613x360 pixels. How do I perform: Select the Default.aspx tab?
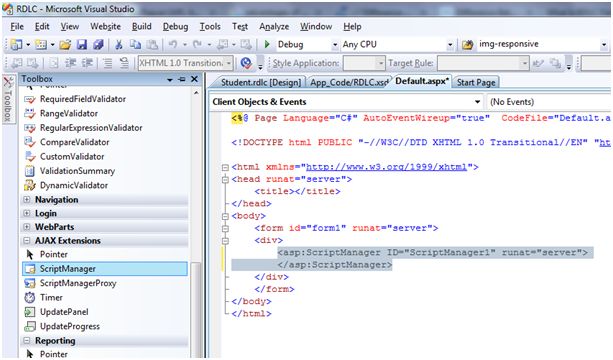coord(422,81)
